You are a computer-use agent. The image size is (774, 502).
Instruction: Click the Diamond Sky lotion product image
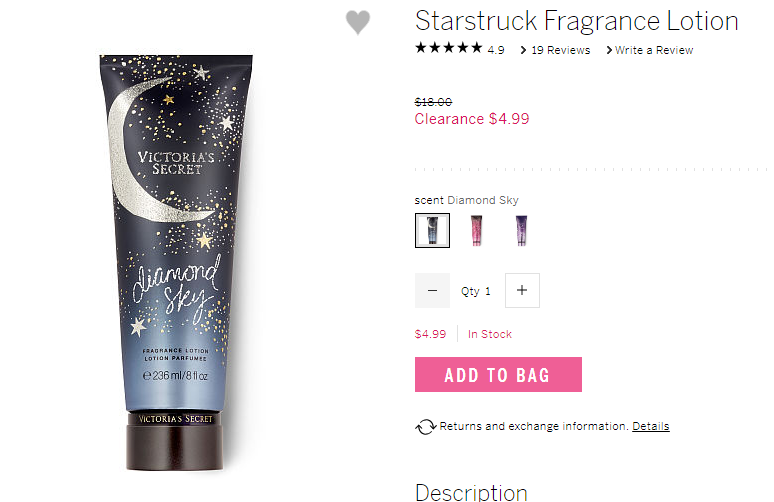(x=176, y=263)
